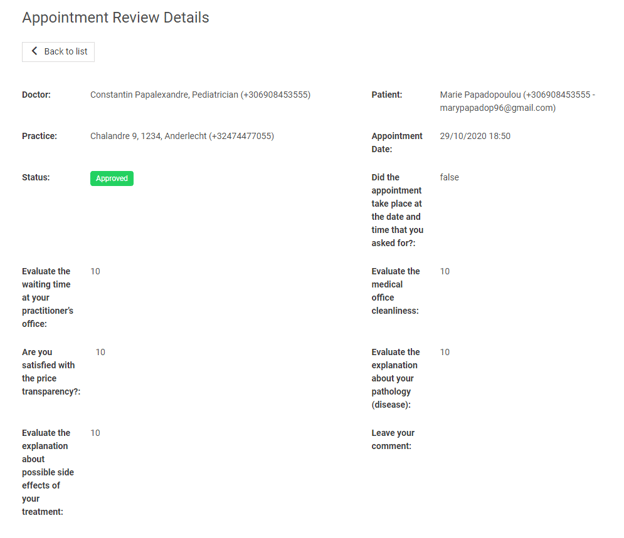The height and width of the screenshot is (538, 624).
Task: Click the waiting time score value
Action: tap(95, 271)
